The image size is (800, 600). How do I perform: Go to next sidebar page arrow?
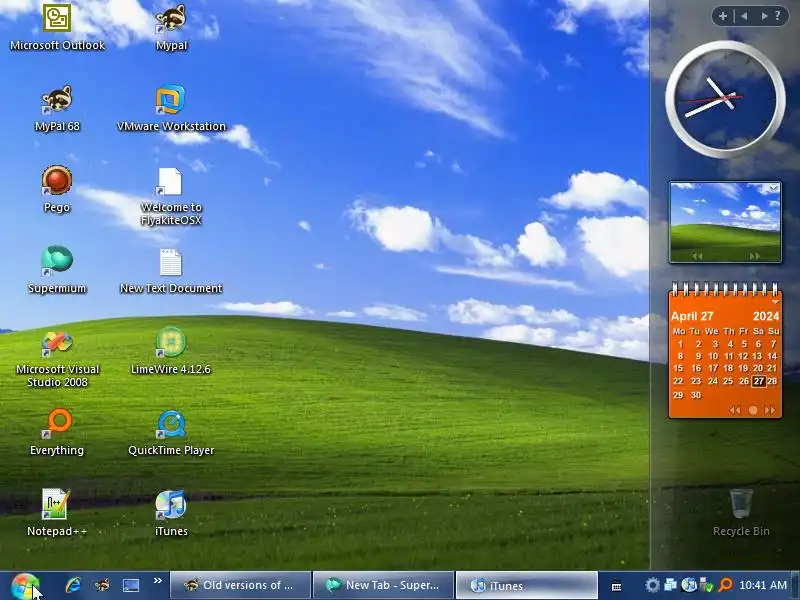pyautogui.click(x=764, y=16)
